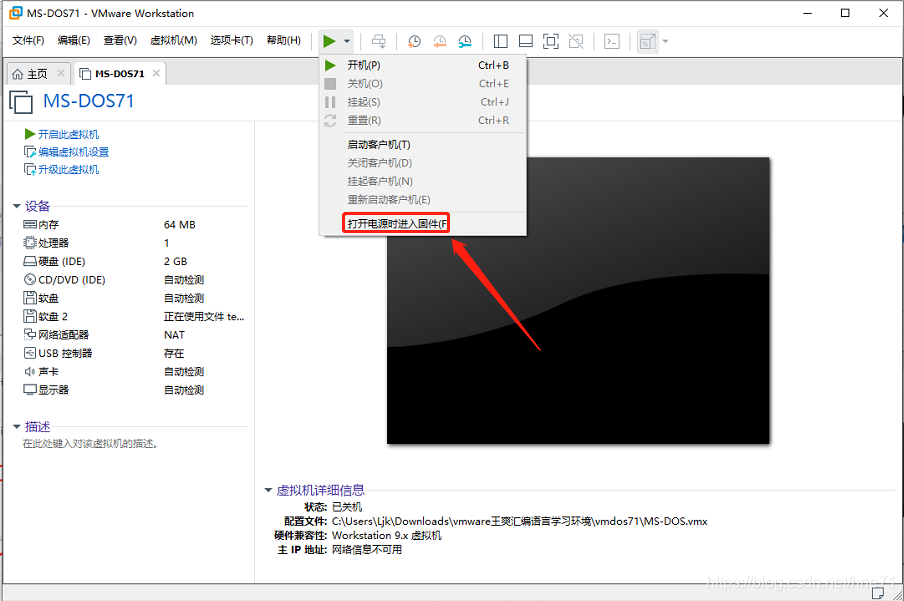The image size is (904, 601).
Task: Click the Unity mode toolbar icon
Action: (x=576, y=42)
